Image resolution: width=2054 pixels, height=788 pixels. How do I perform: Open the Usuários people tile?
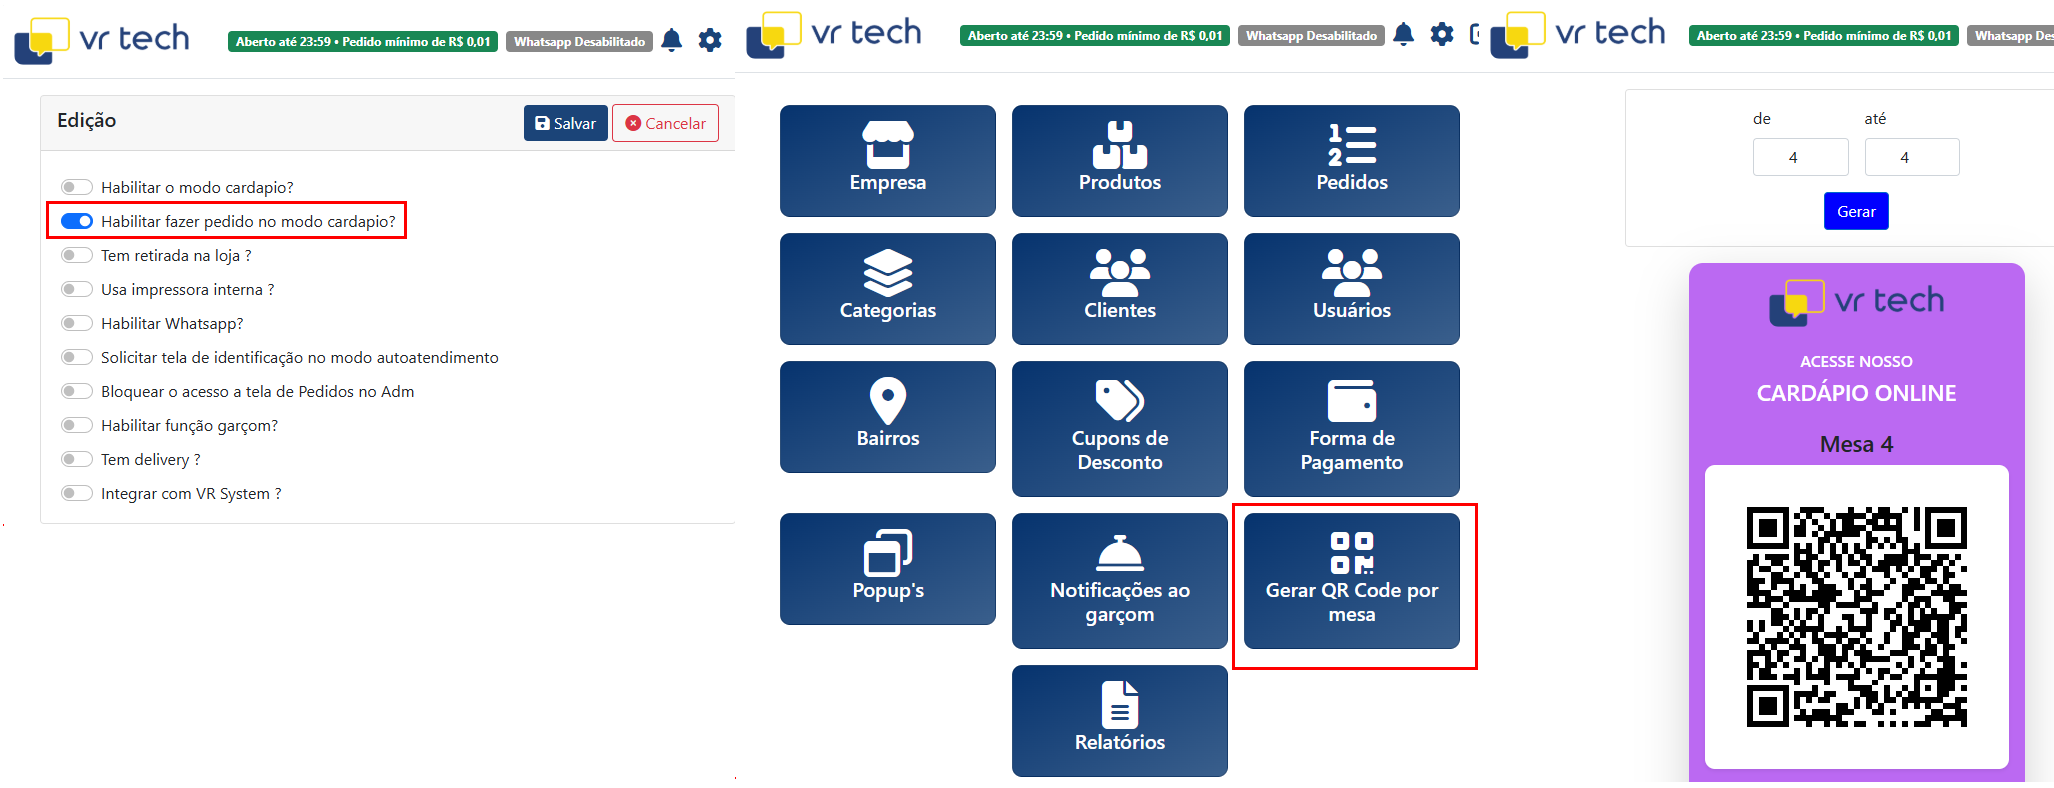[x=1352, y=289]
